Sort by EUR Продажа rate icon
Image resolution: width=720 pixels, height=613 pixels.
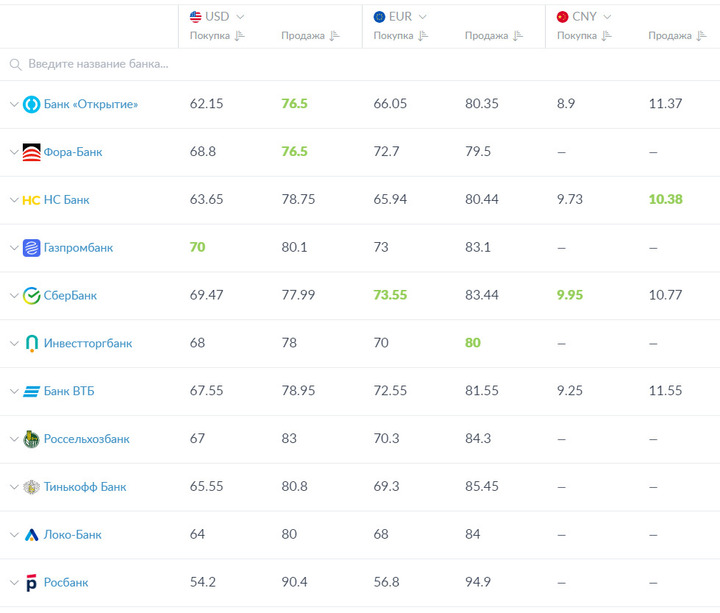click(518, 36)
